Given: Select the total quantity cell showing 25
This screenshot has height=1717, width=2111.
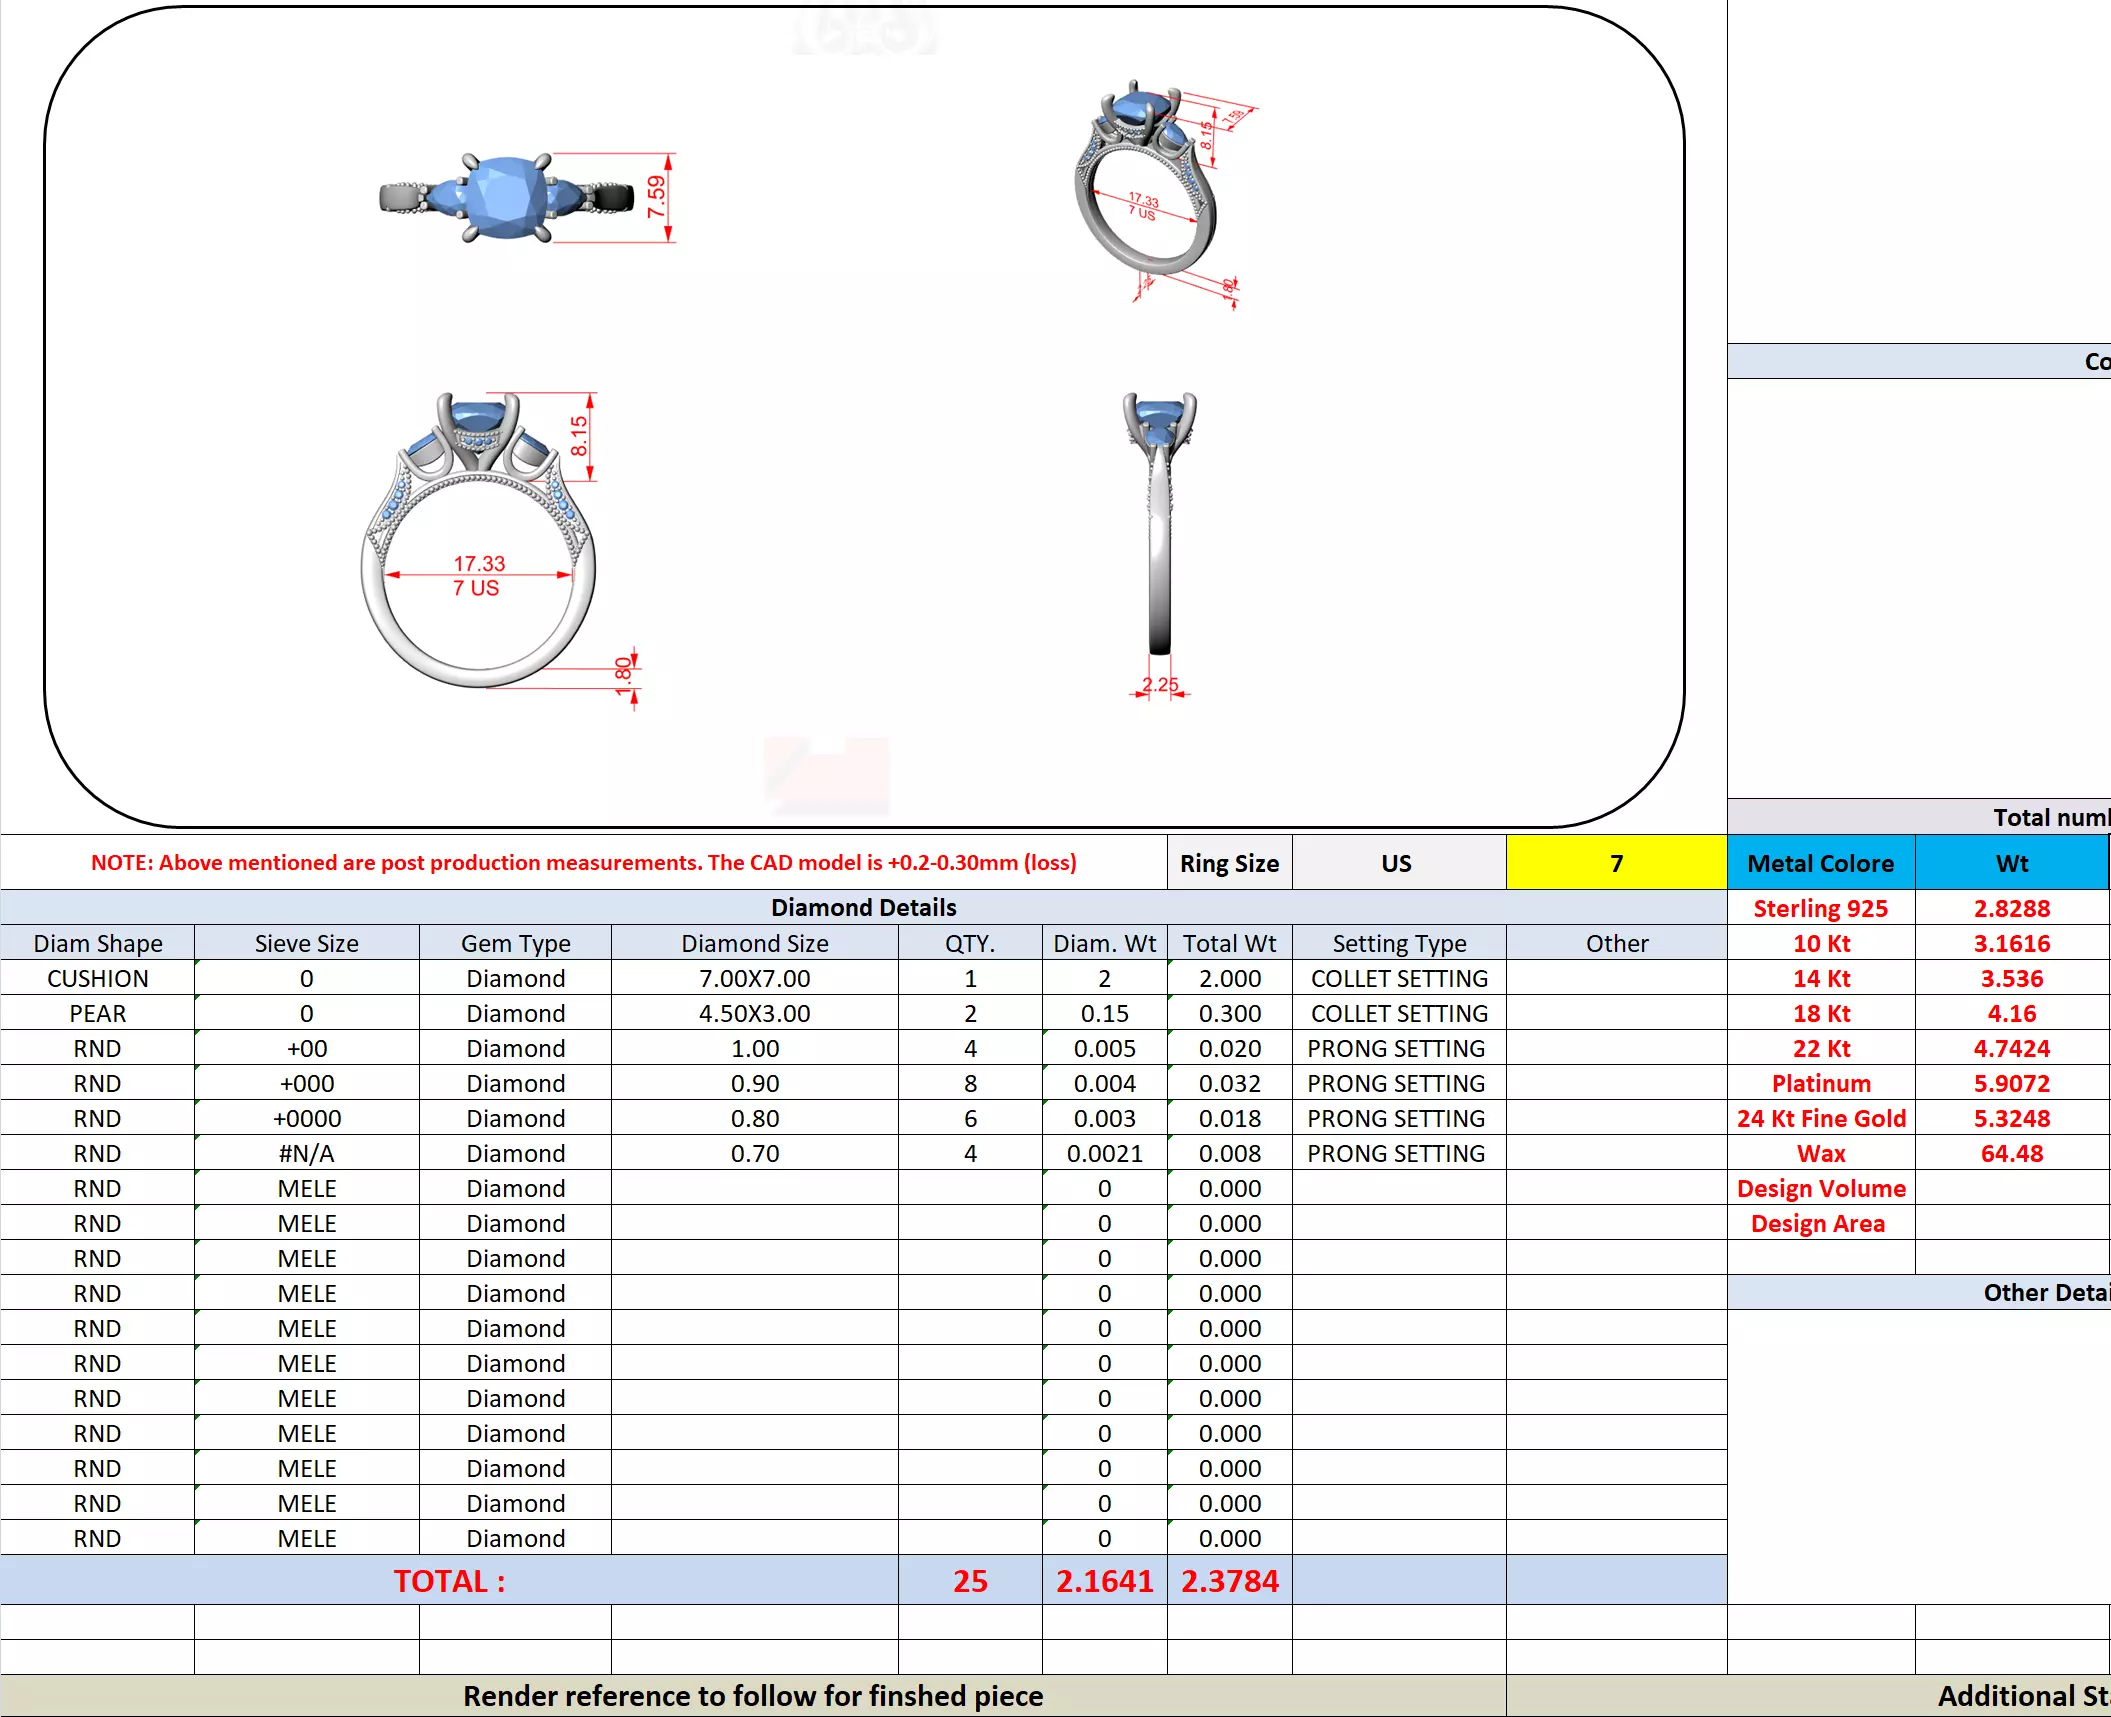Looking at the screenshot, I should (x=969, y=1581).
